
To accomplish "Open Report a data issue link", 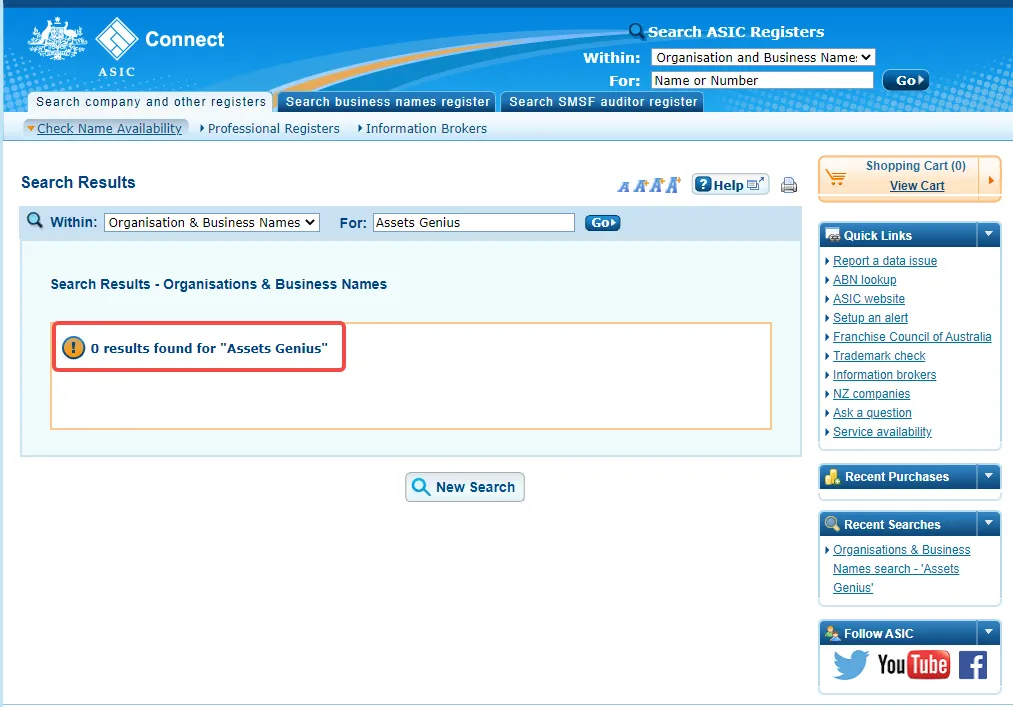I will (884, 260).
